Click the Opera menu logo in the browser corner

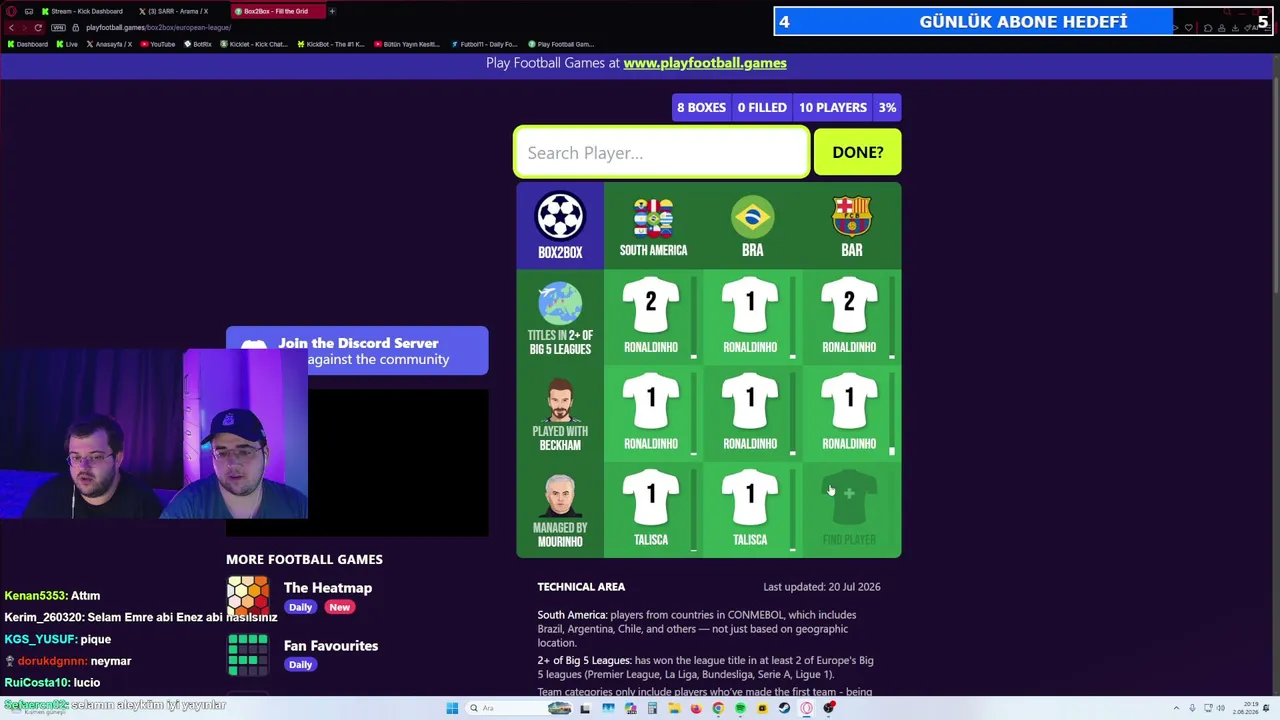10,11
